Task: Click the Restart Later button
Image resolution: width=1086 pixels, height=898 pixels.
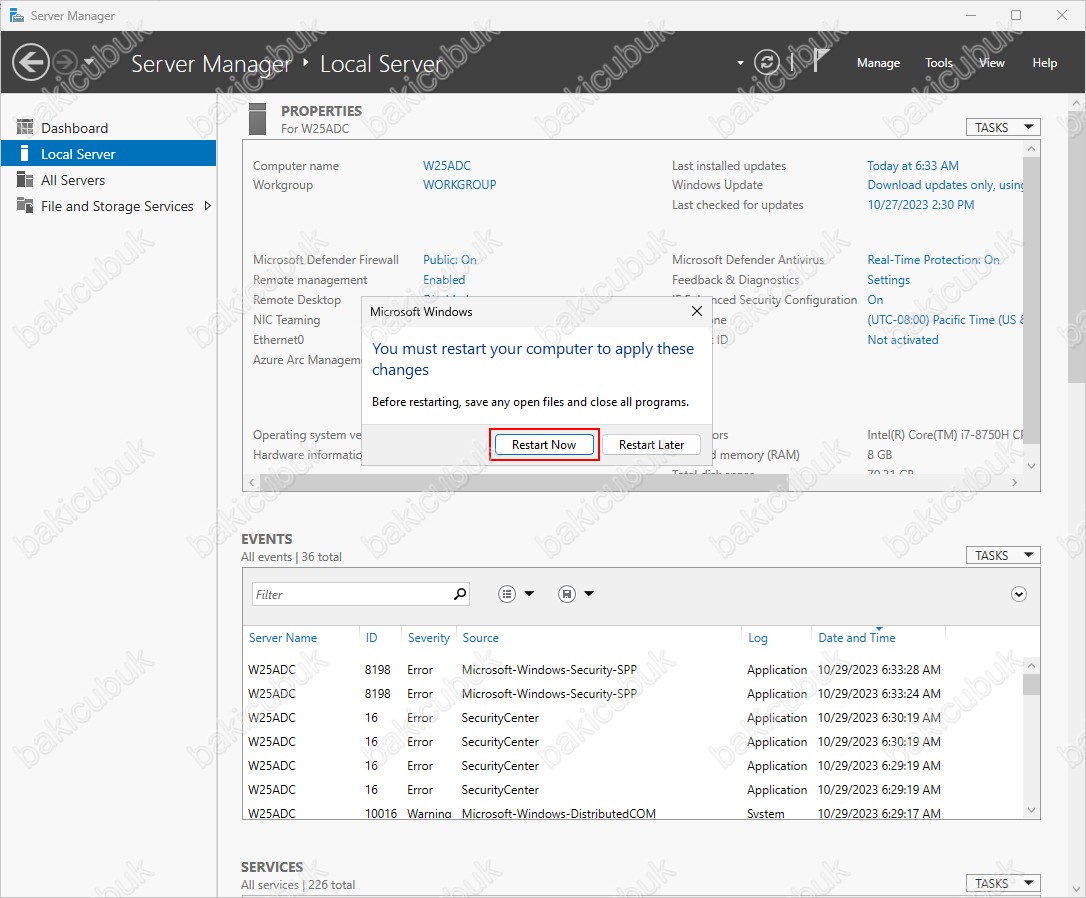Action: point(651,444)
